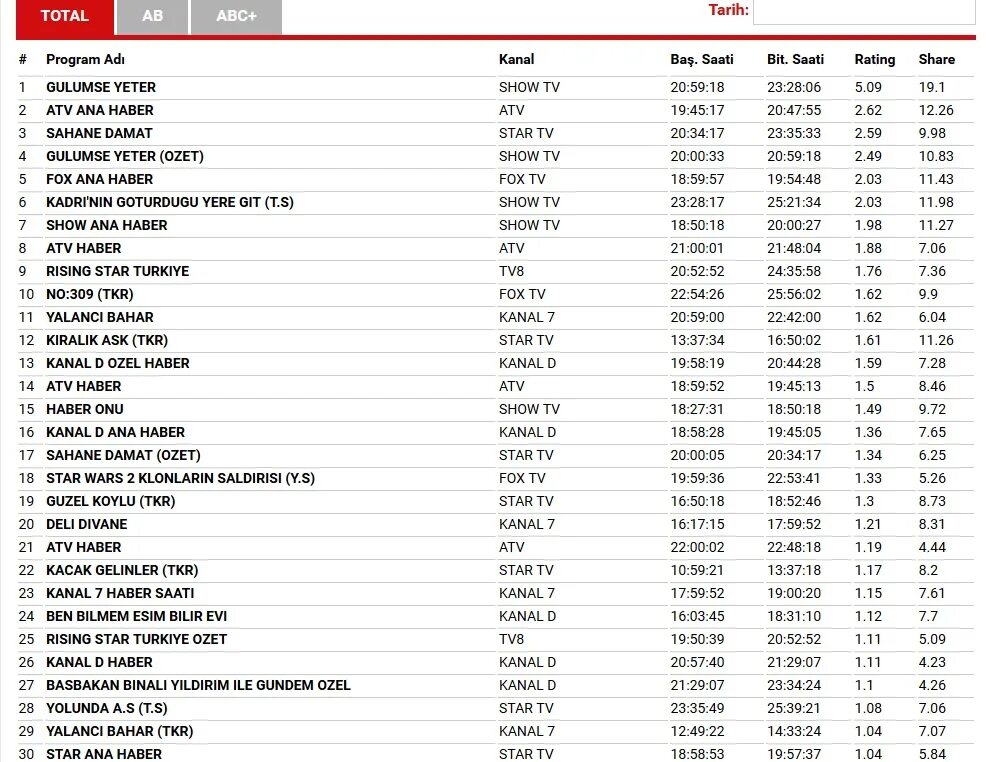Select the ATV ANA HABER program row
This screenshot has width=986, height=762.
tap(100, 110)
